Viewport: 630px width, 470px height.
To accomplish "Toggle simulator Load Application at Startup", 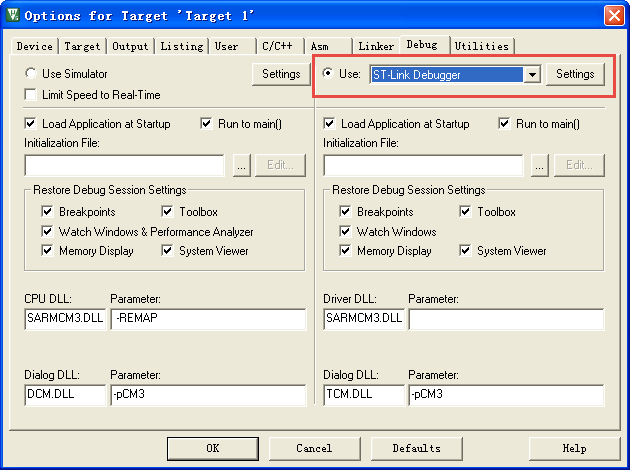I will [x=31, y=123].
